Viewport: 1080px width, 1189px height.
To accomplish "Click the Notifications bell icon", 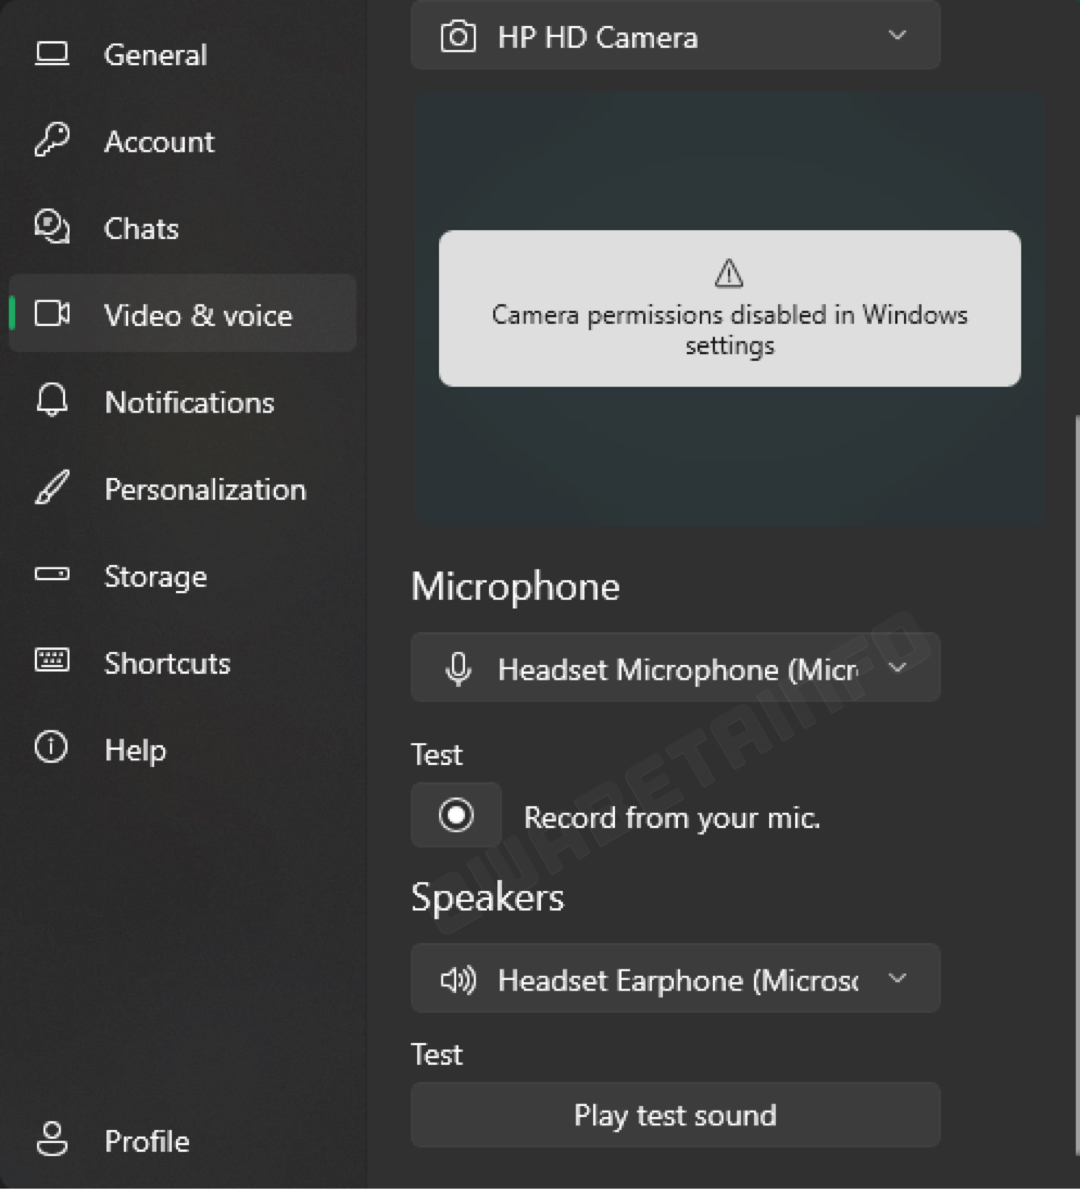I will click(x=52, y=401).
